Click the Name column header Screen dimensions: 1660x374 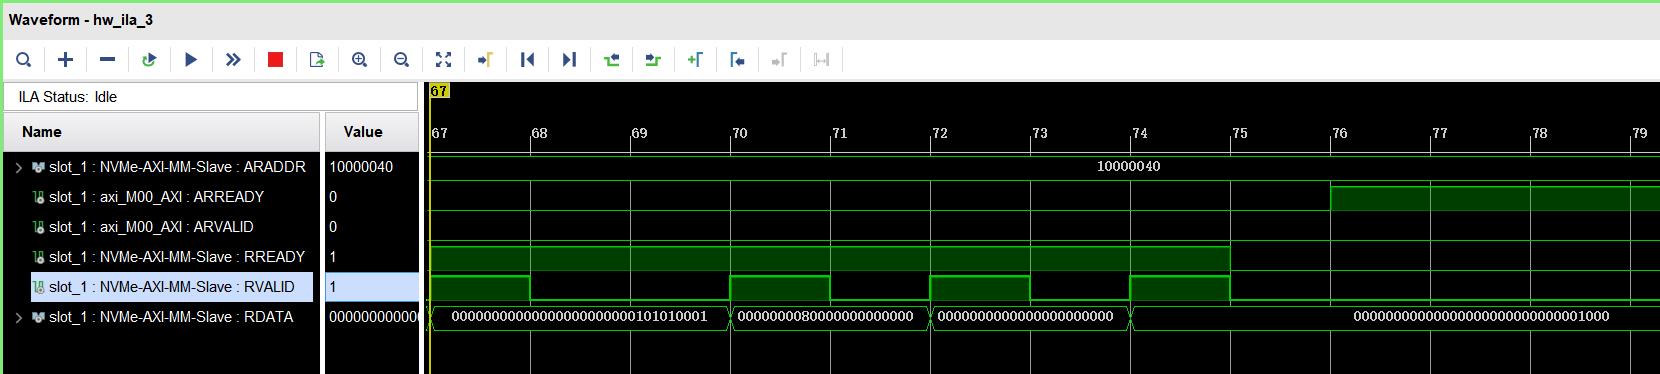(42, 132)
